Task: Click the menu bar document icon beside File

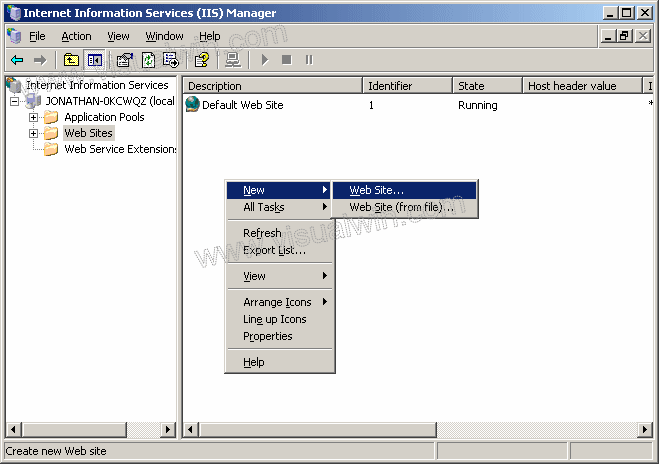Action: pyautogui.click(x=14, y=36)
